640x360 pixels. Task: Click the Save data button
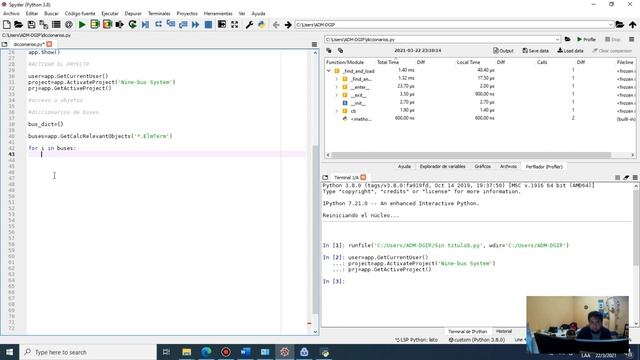(x=535, y=51)
